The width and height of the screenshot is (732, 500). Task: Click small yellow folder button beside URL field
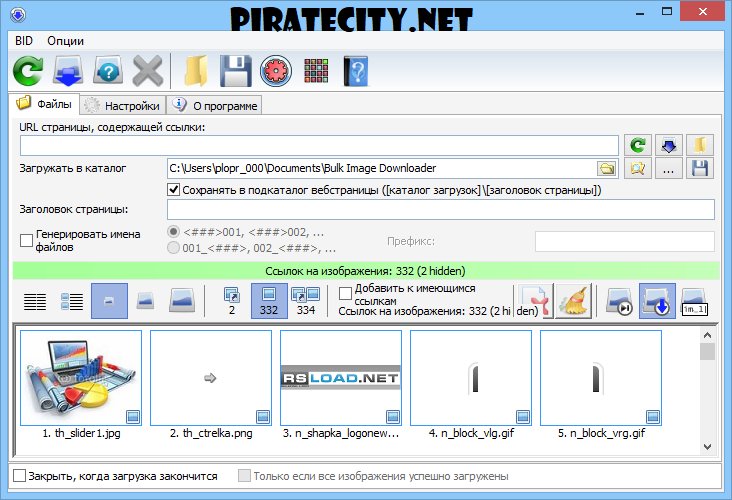[x=699, y=145]
